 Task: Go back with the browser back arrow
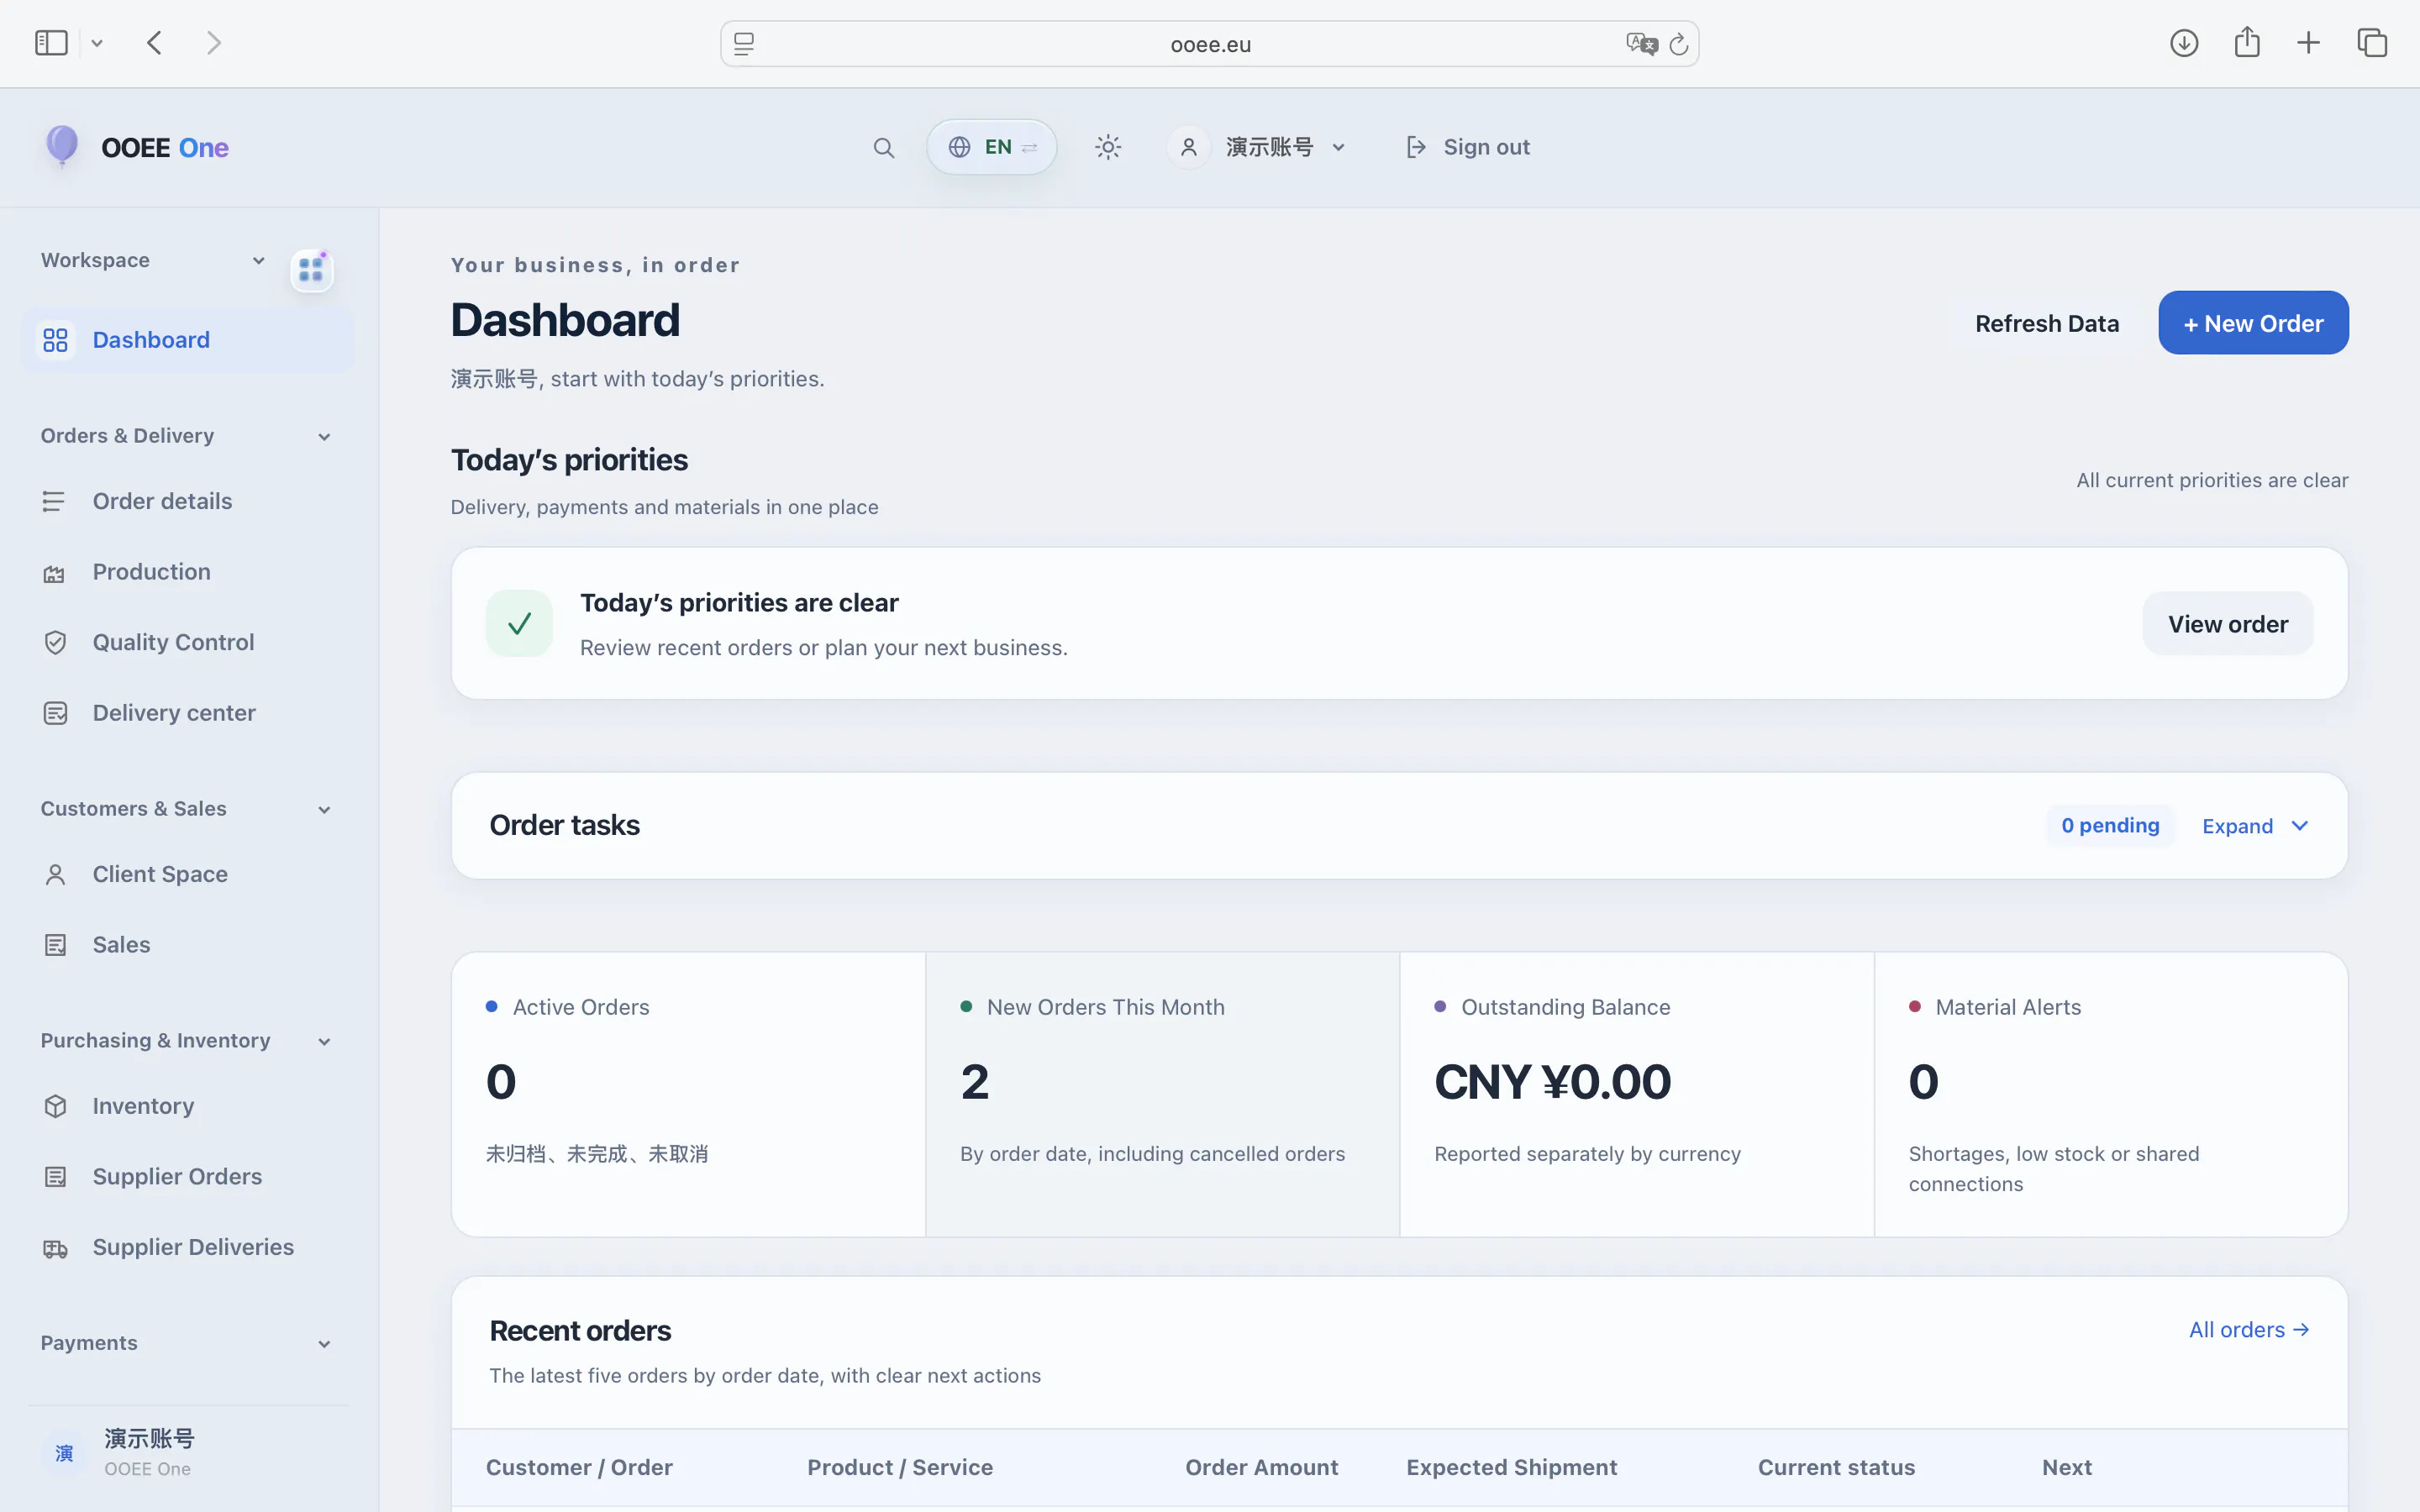point(154,43)
